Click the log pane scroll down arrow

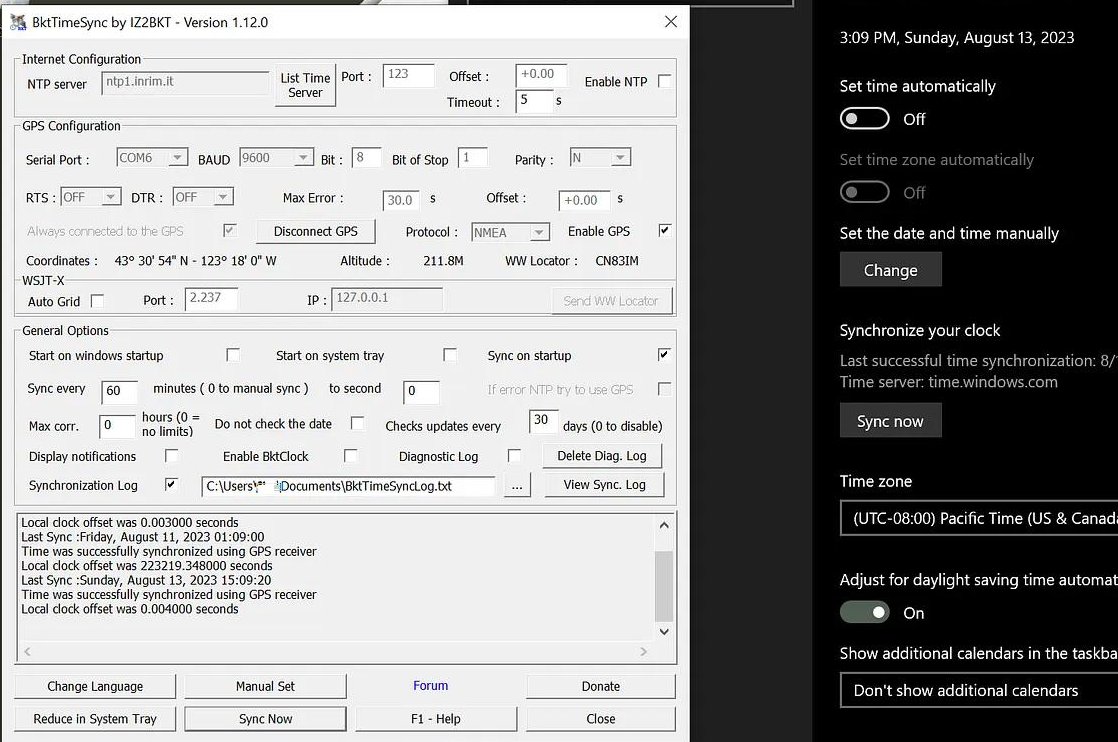(x=664, y=631)
